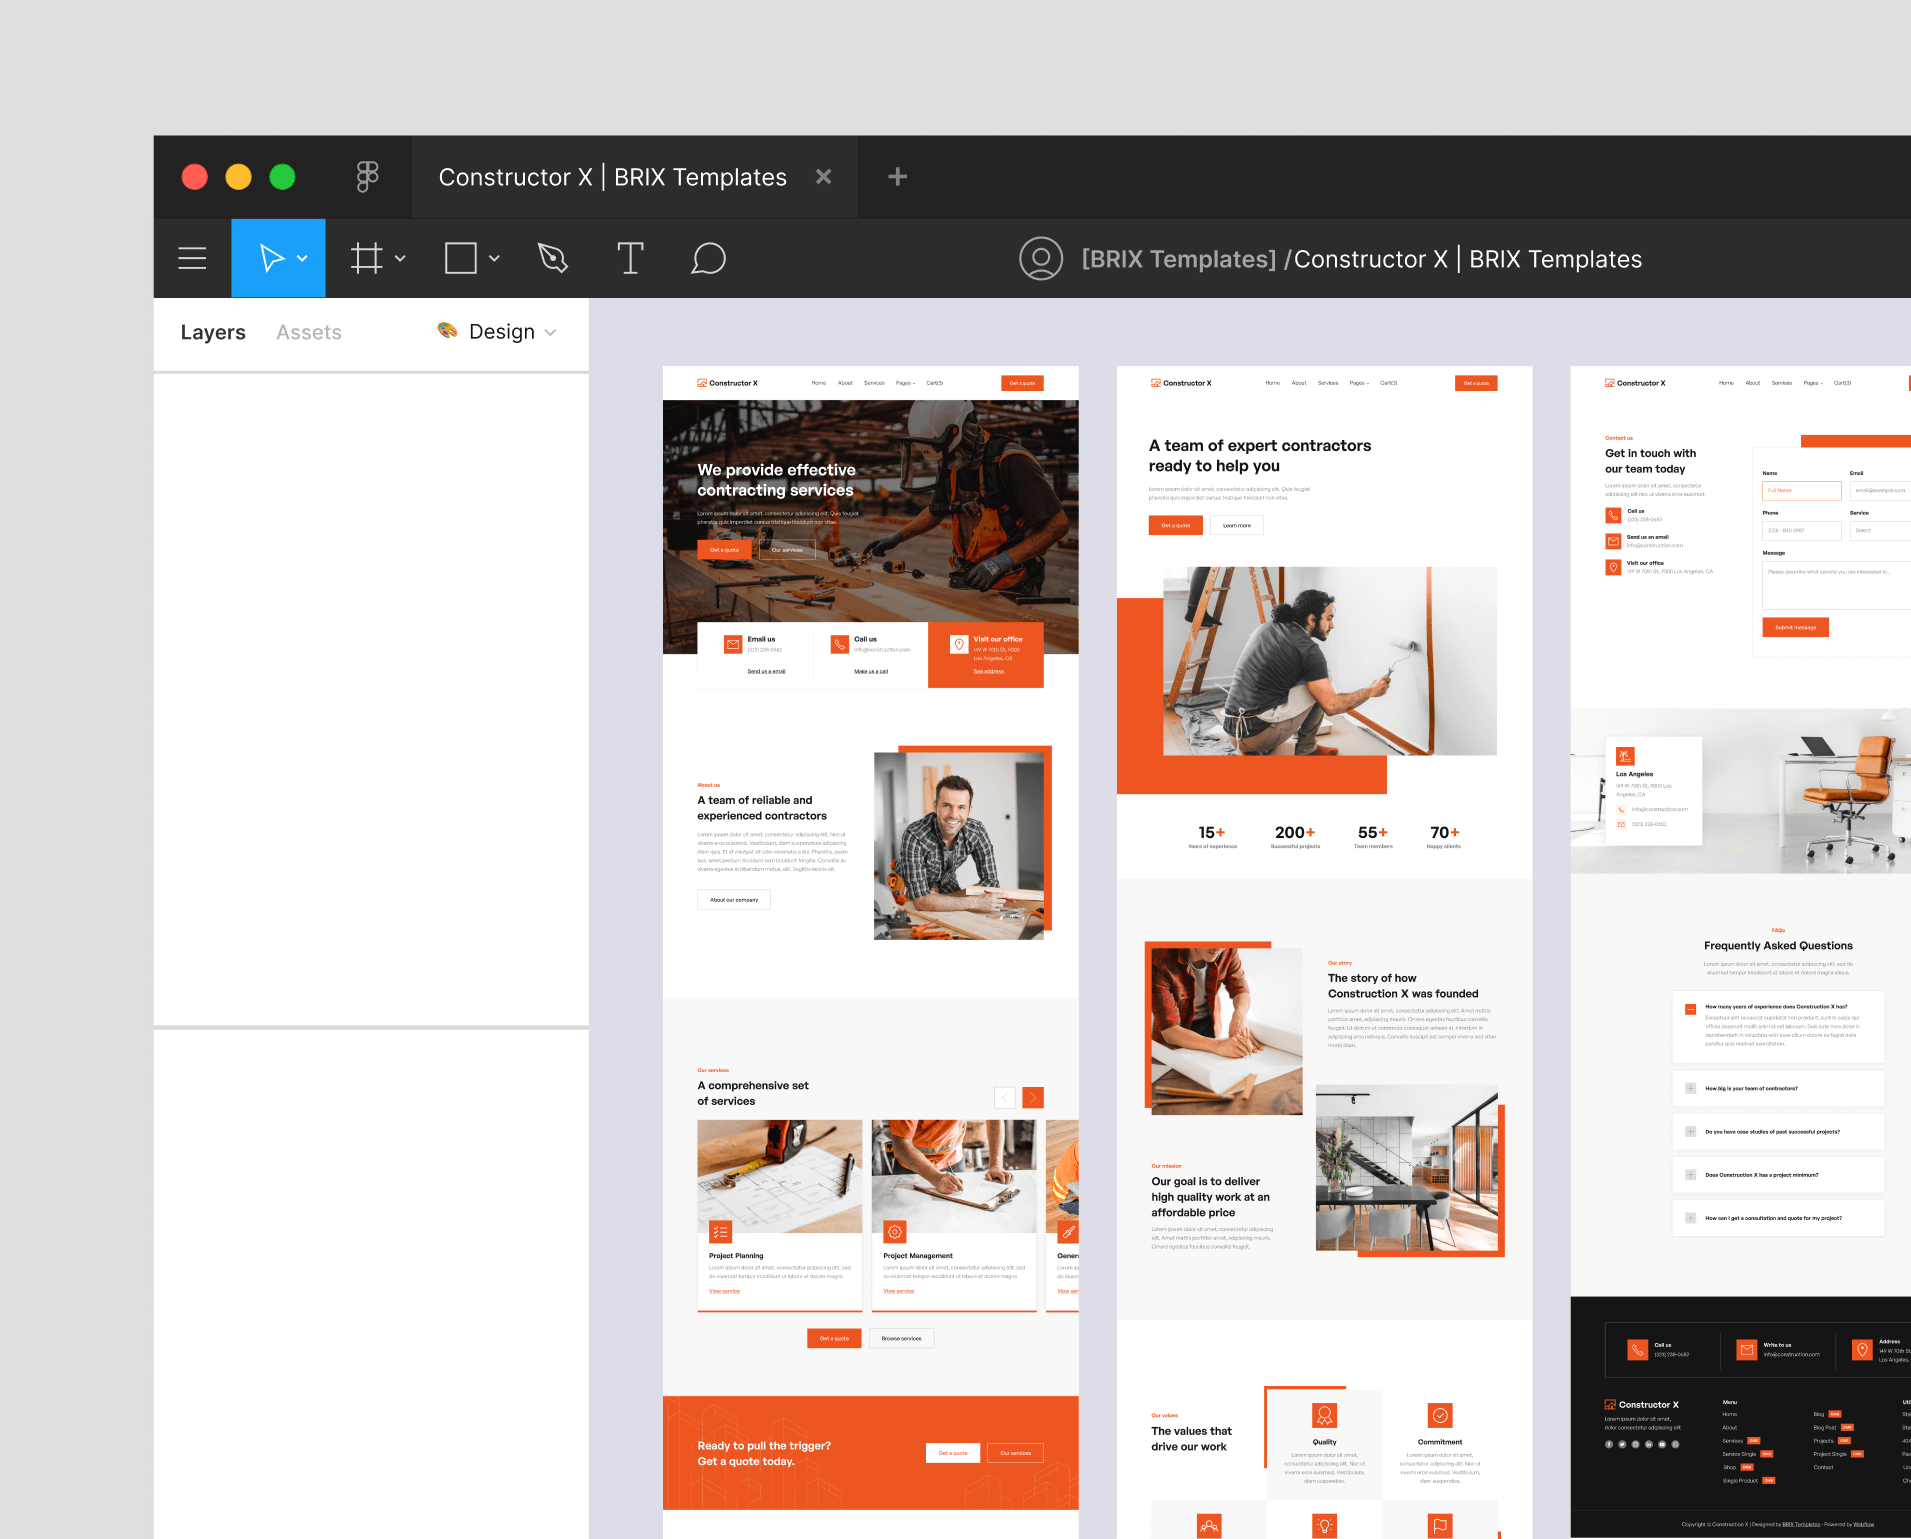
Task: Open the Frame tool dropdown arrow
Action: coord(400,258)
